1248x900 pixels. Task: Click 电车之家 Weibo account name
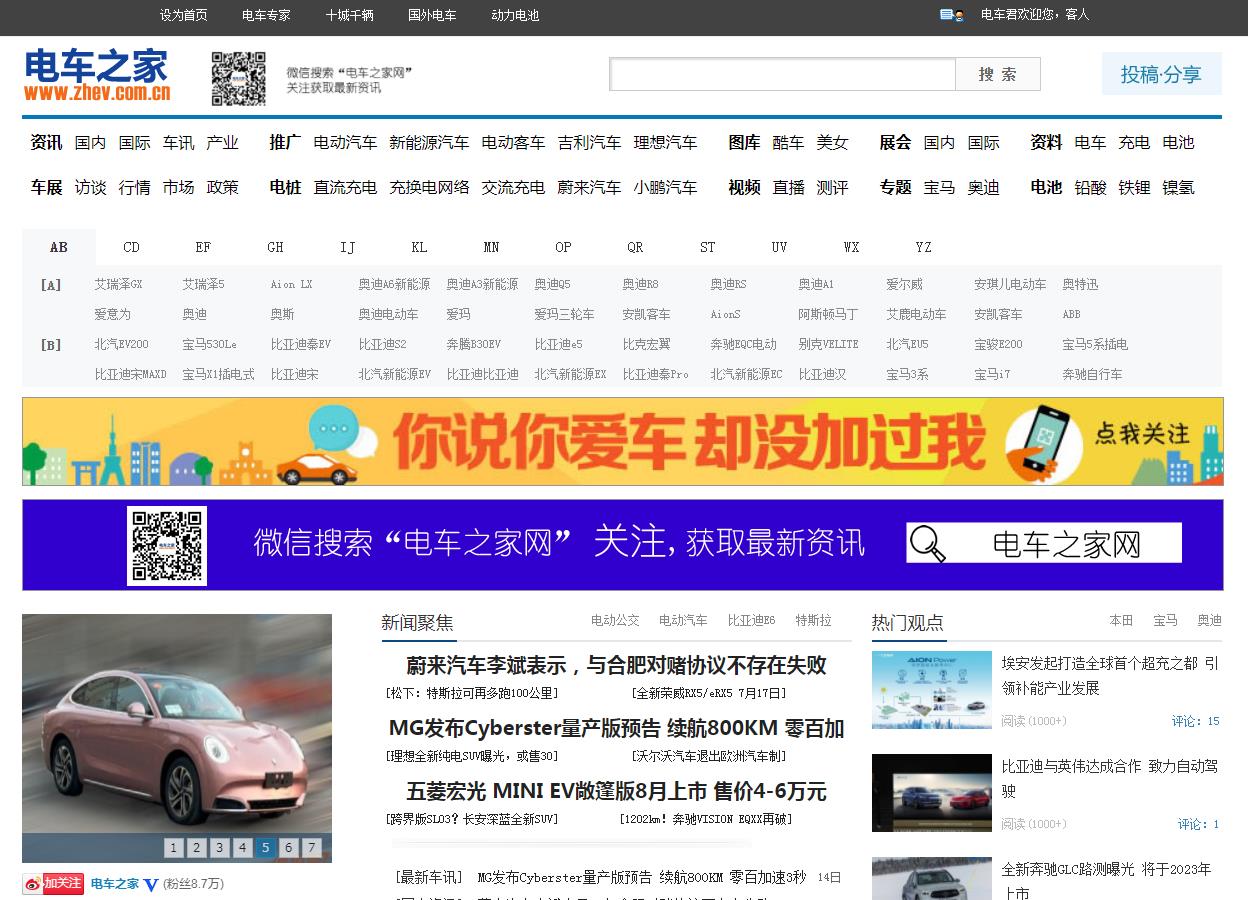115,884
